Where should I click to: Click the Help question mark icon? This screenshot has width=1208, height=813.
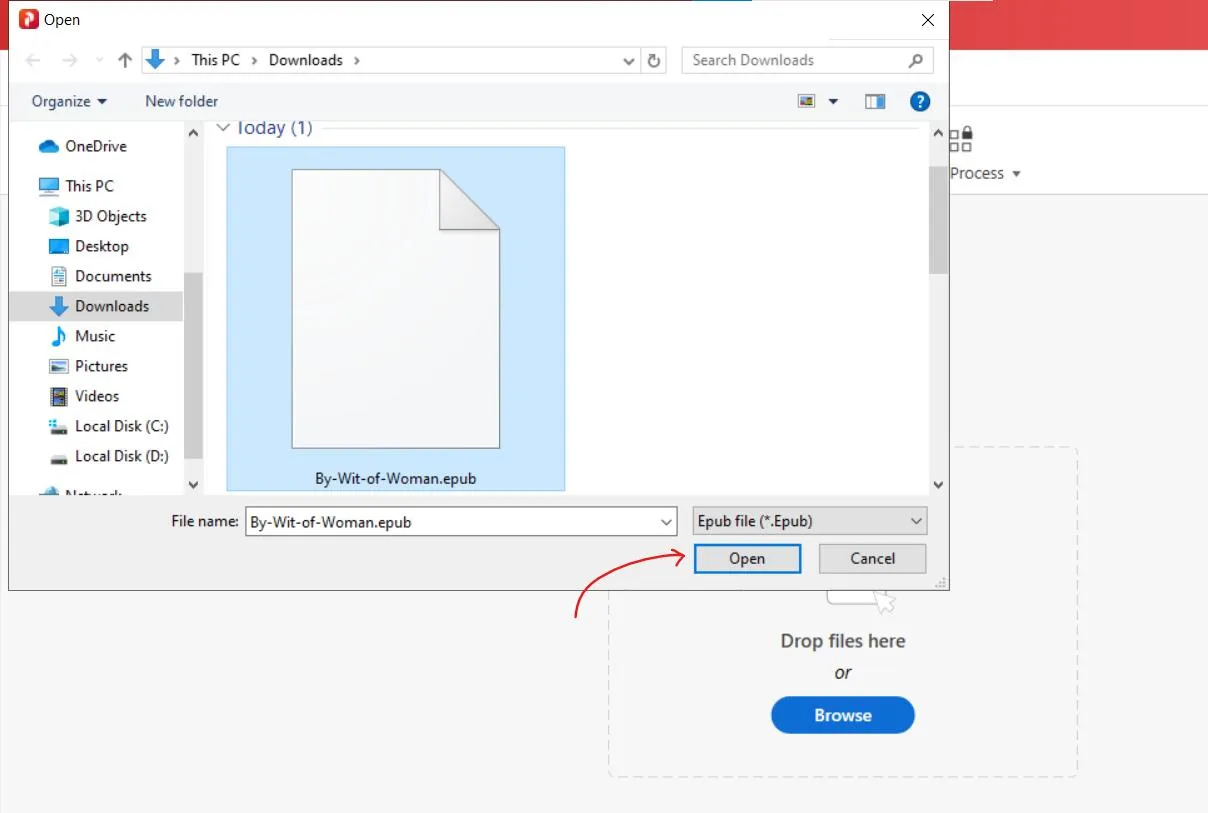coord(920,101)
